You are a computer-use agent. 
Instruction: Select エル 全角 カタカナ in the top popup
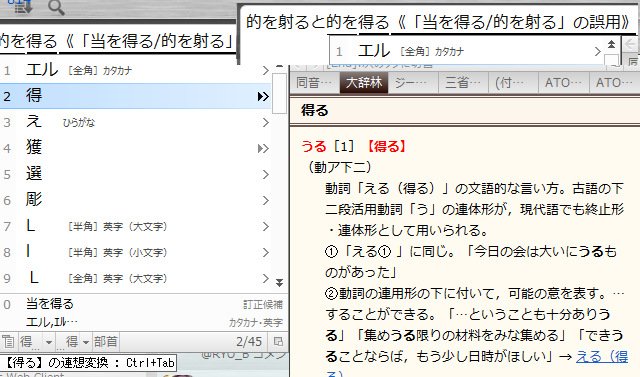click(x=467, y=51)
